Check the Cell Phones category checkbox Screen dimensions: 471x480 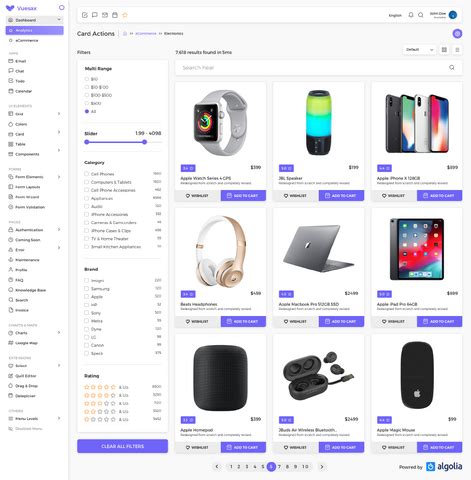coord(86,174)
